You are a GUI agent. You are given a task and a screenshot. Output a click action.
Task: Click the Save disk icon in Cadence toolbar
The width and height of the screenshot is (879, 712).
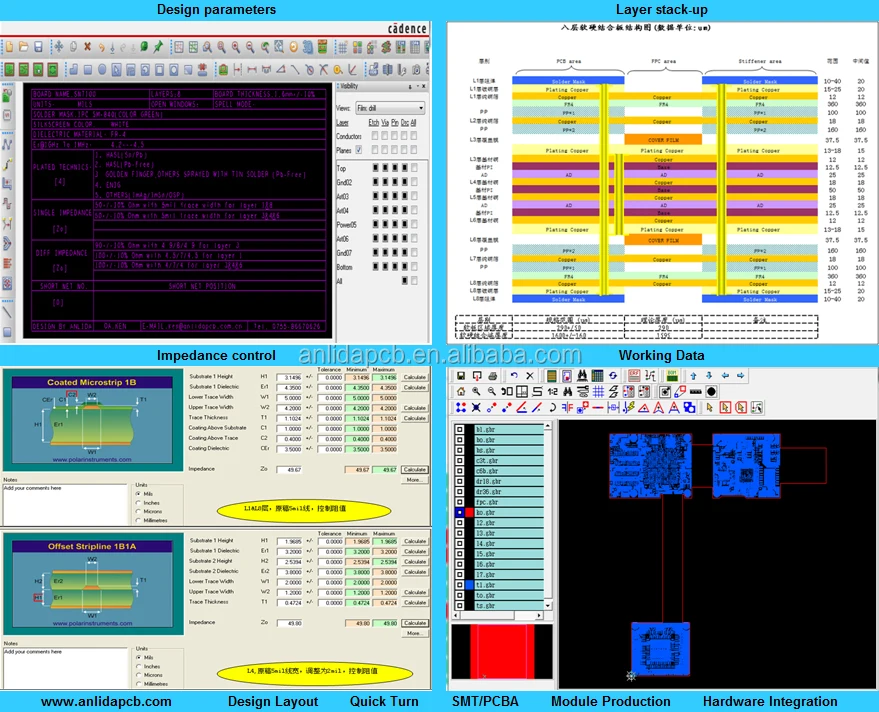pyautogui.click(x=38, y=47)
